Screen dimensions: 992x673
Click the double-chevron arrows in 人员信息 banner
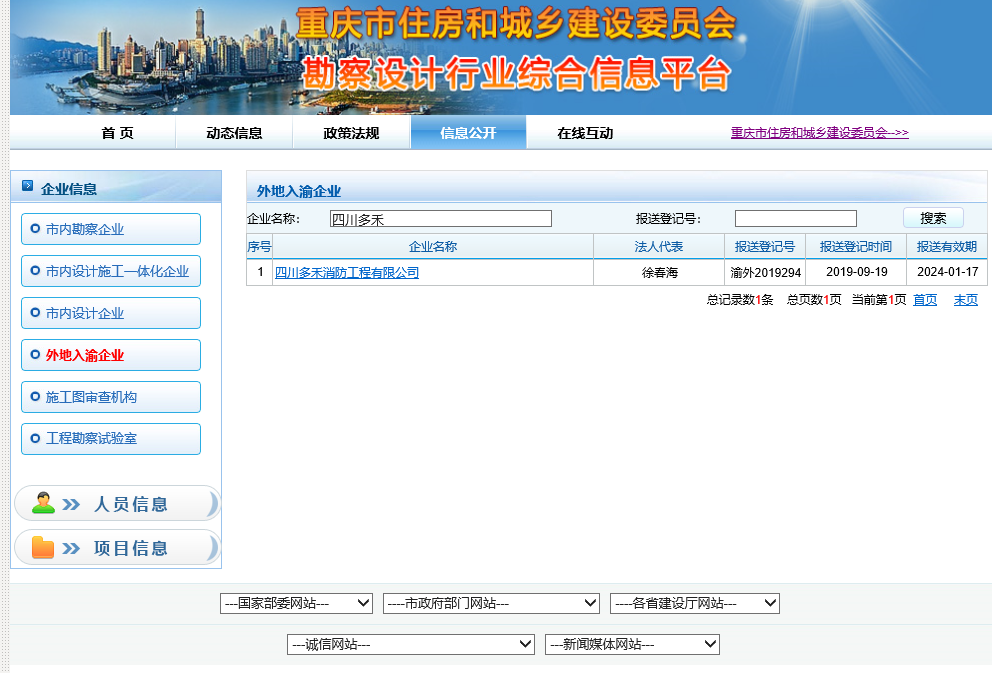71,504
